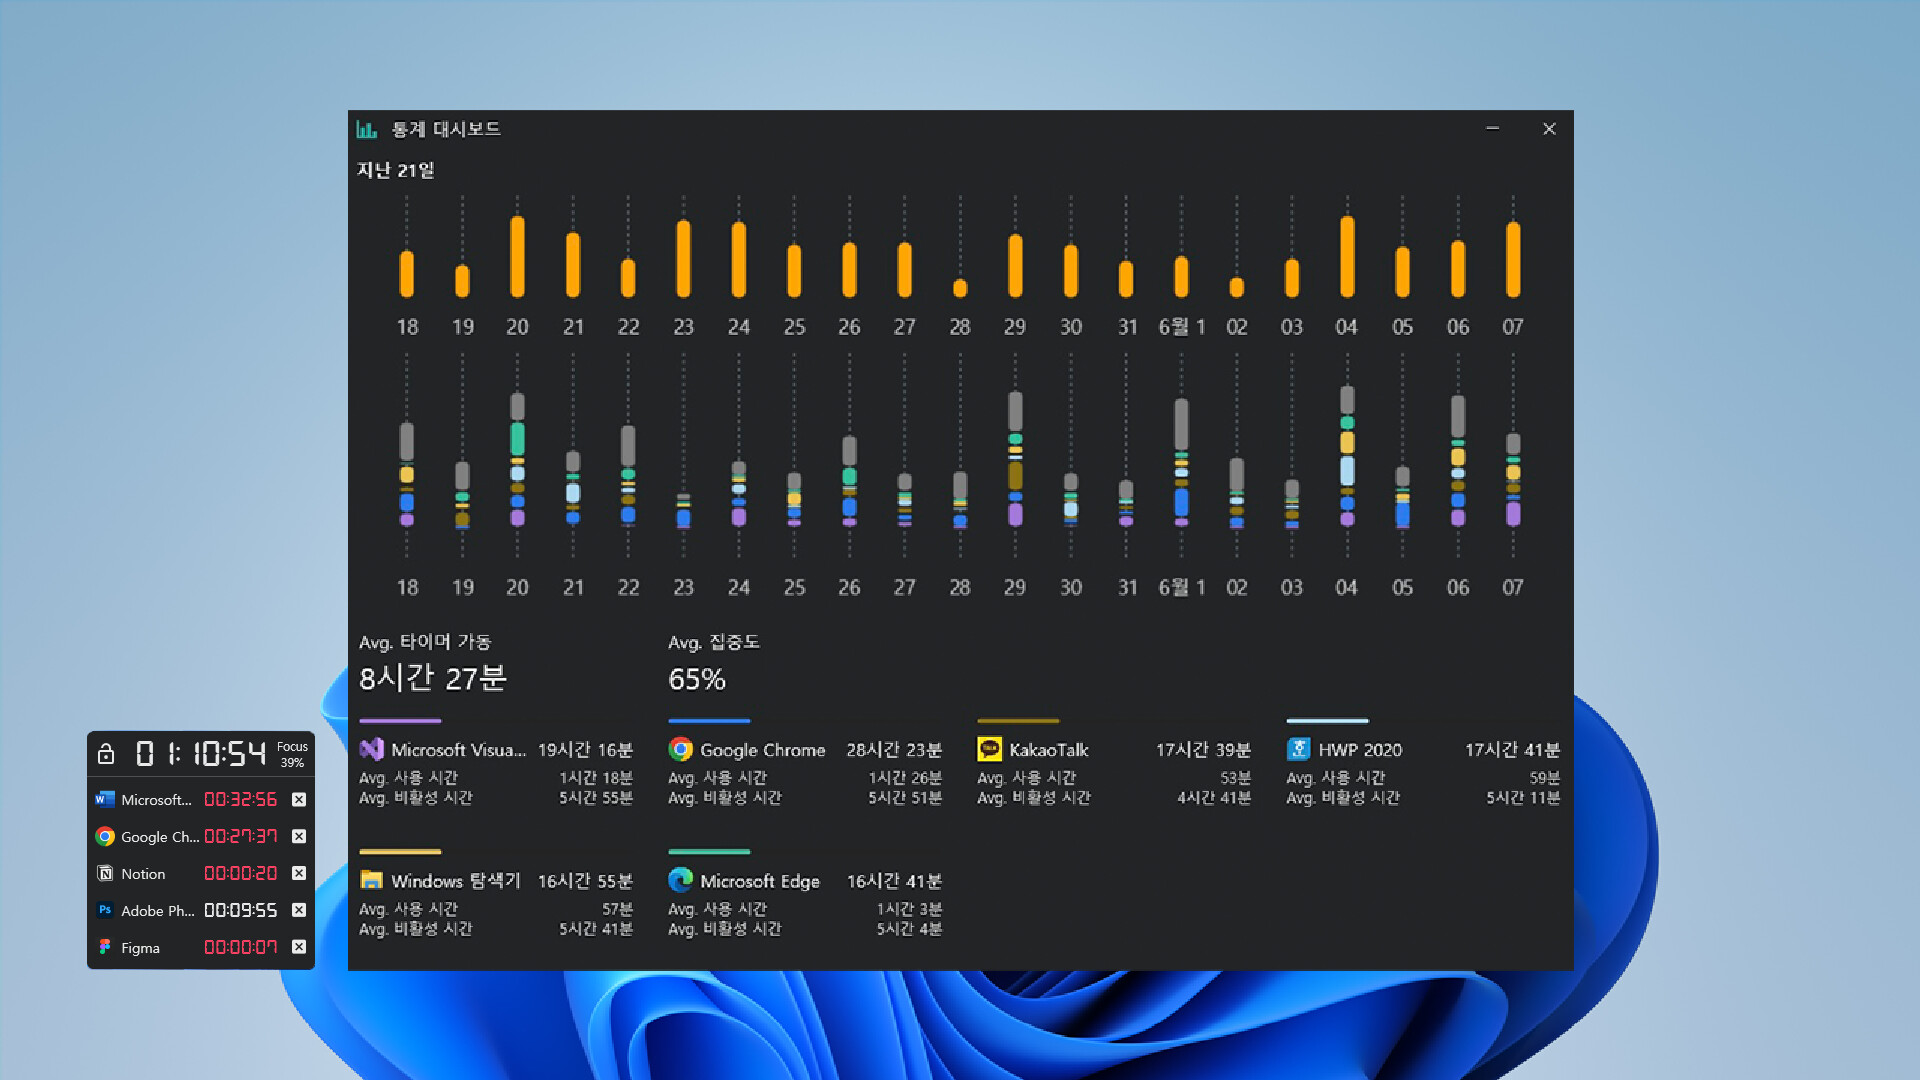Click the 01:10:54 total timer display
Screen dimensions: 1920x1080
pos(201,754)
